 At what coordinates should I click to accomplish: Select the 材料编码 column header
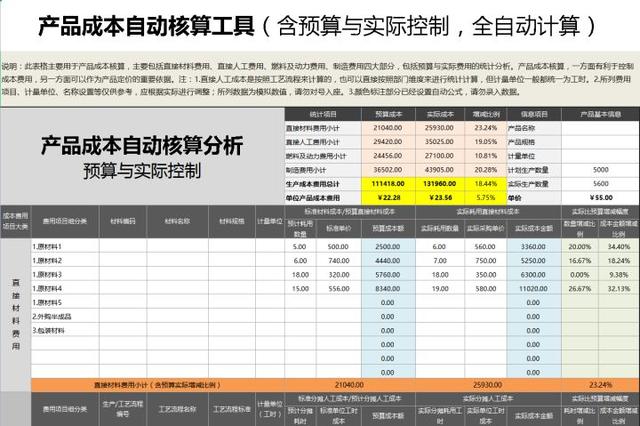pos(123,221)
